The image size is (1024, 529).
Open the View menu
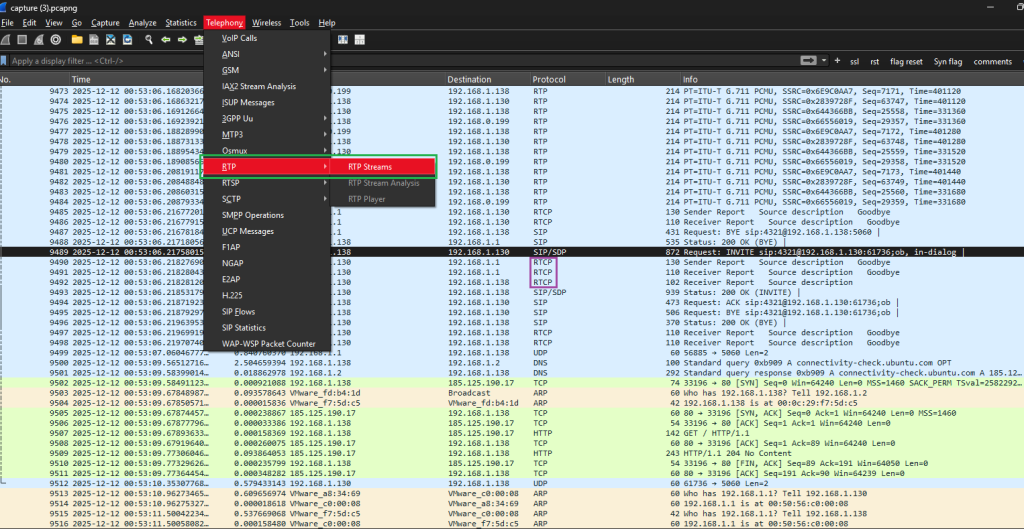point(54,23)
